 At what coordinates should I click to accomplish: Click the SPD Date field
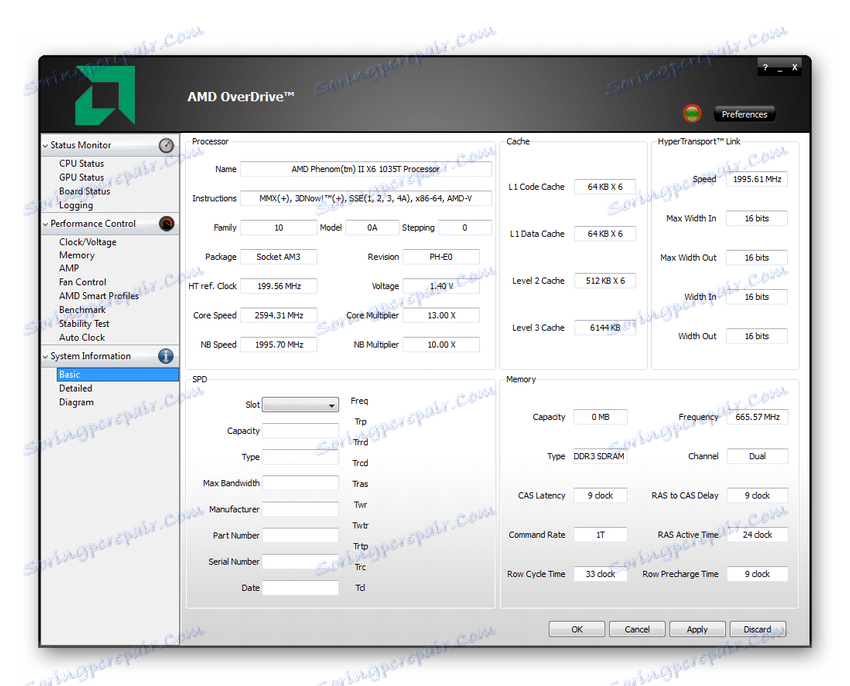click(300, 587)
